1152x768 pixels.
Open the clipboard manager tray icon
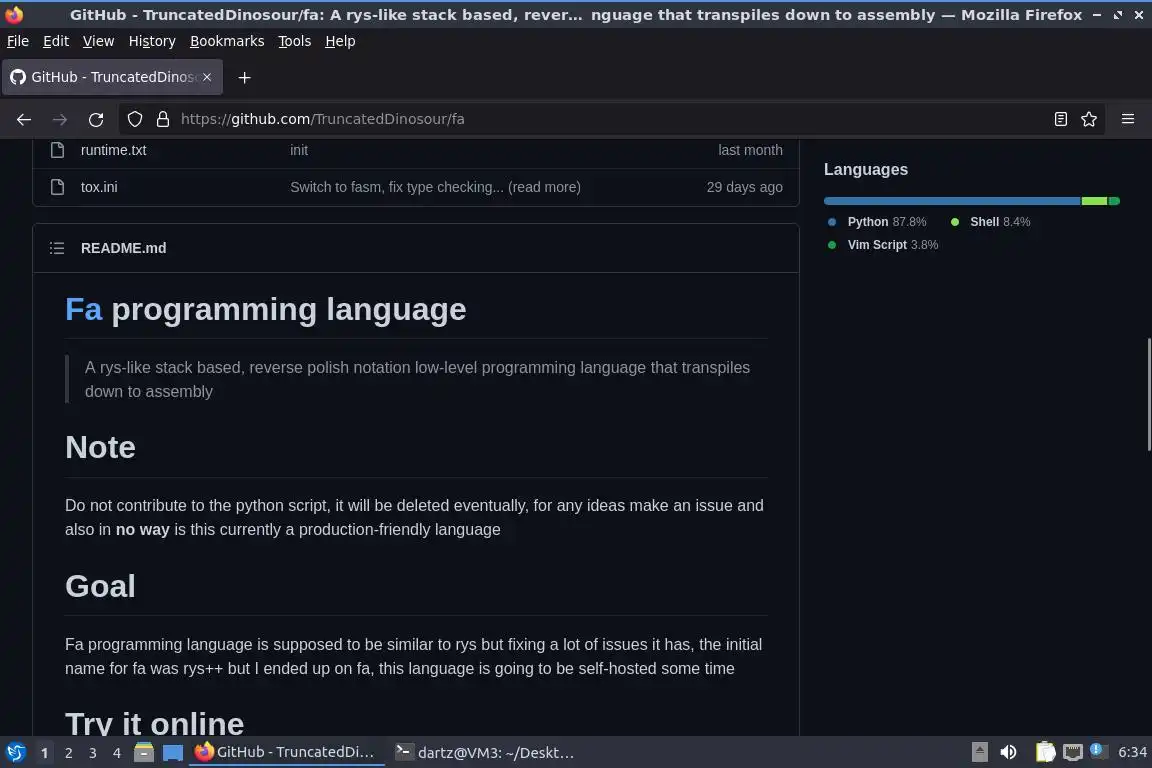pos(1045,752)
